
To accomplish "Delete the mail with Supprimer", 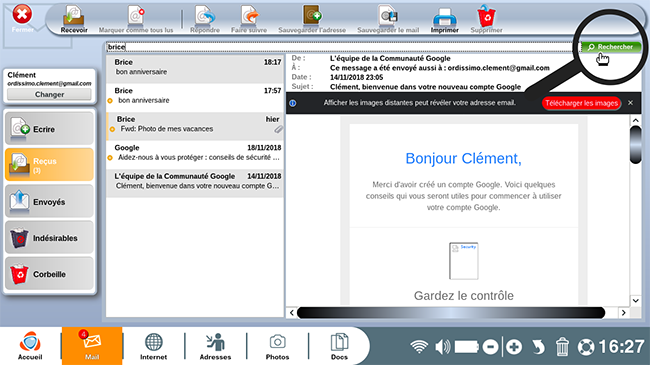I will coord(486,19).
